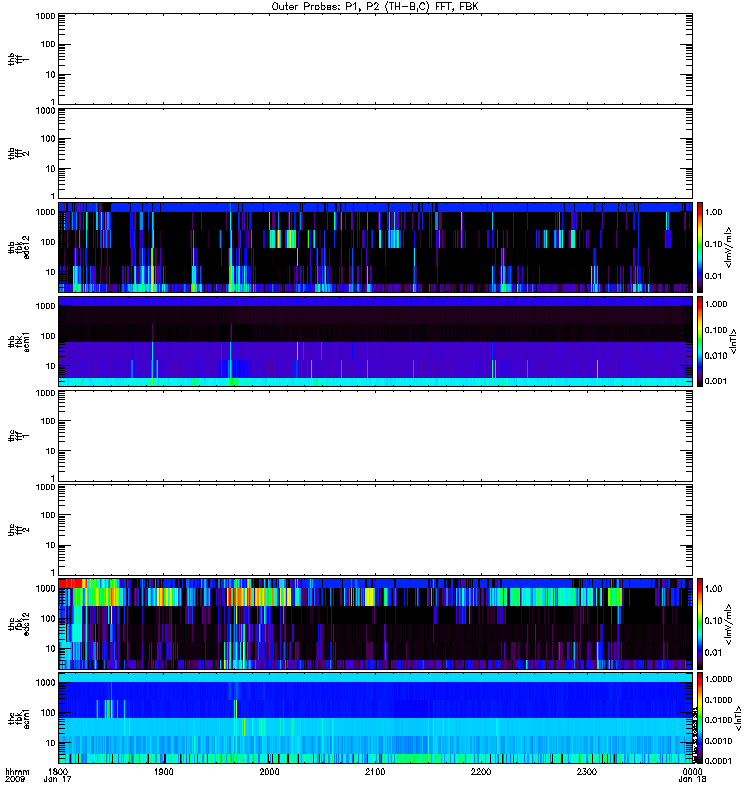Click the top thb fff 1 axis title
The height and width of the screenshot is (800, 750).
tap(18, 59)
